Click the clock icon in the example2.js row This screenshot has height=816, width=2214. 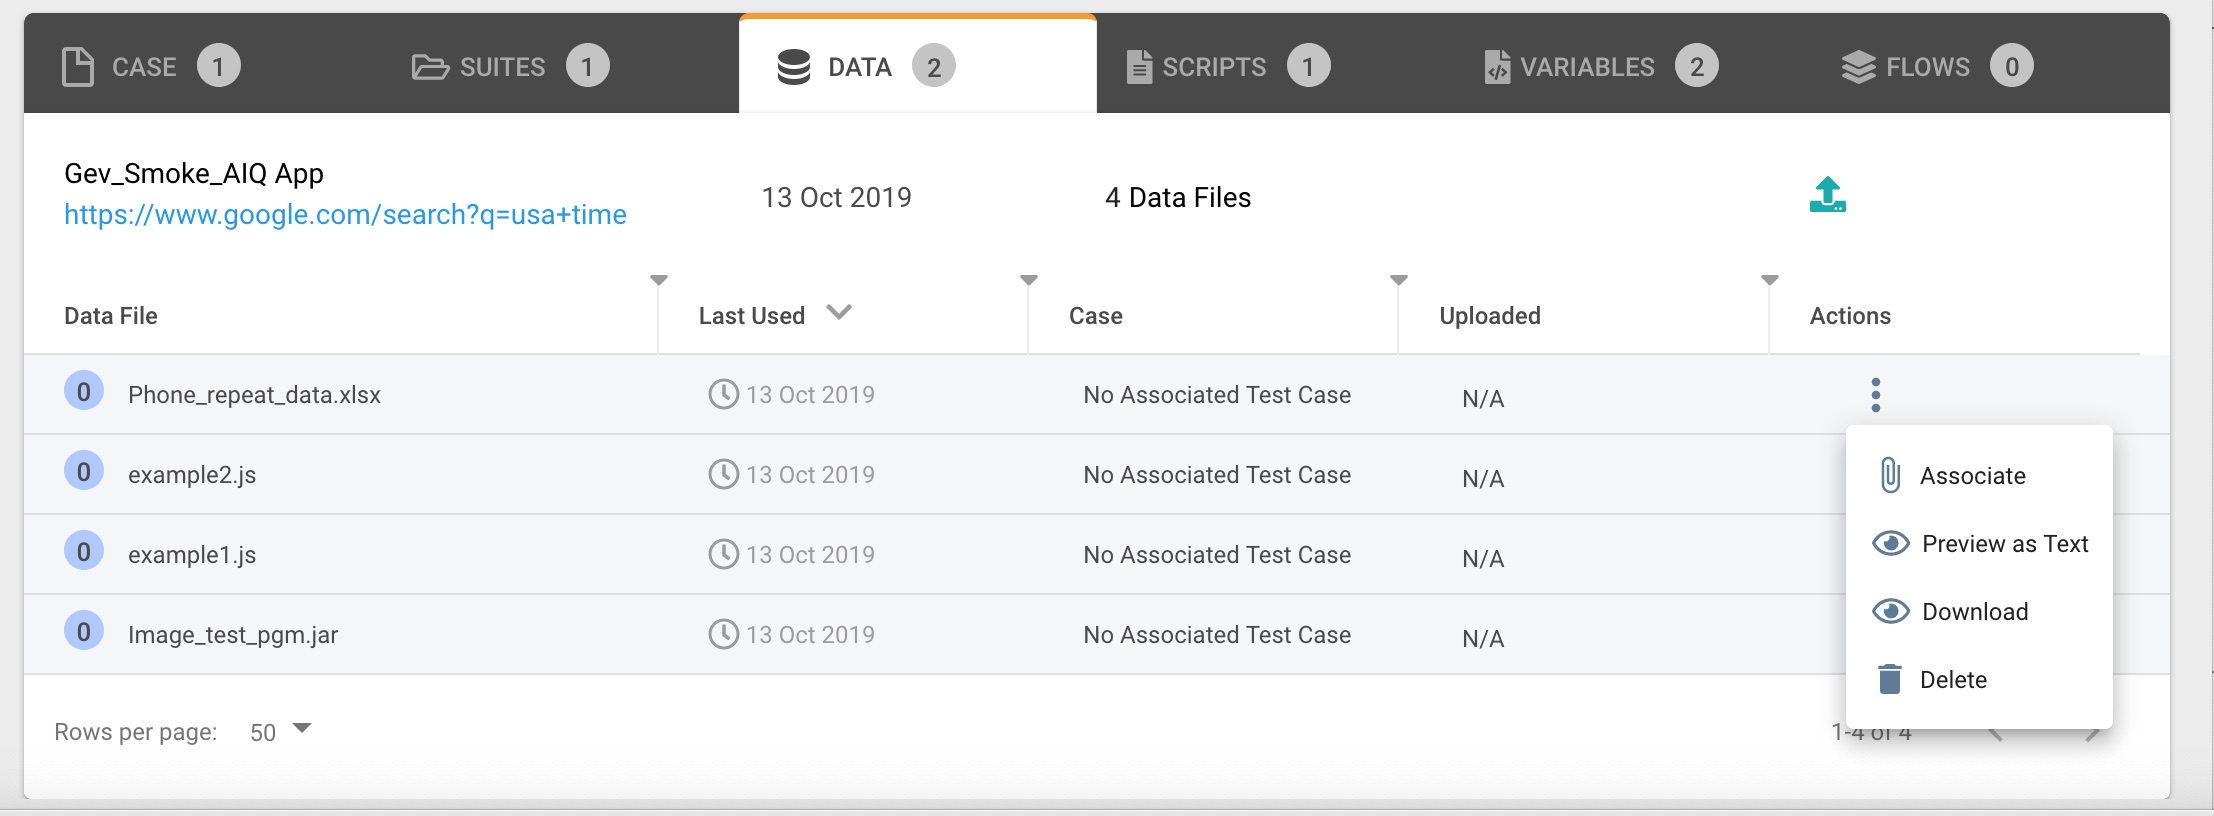point(723,474)
